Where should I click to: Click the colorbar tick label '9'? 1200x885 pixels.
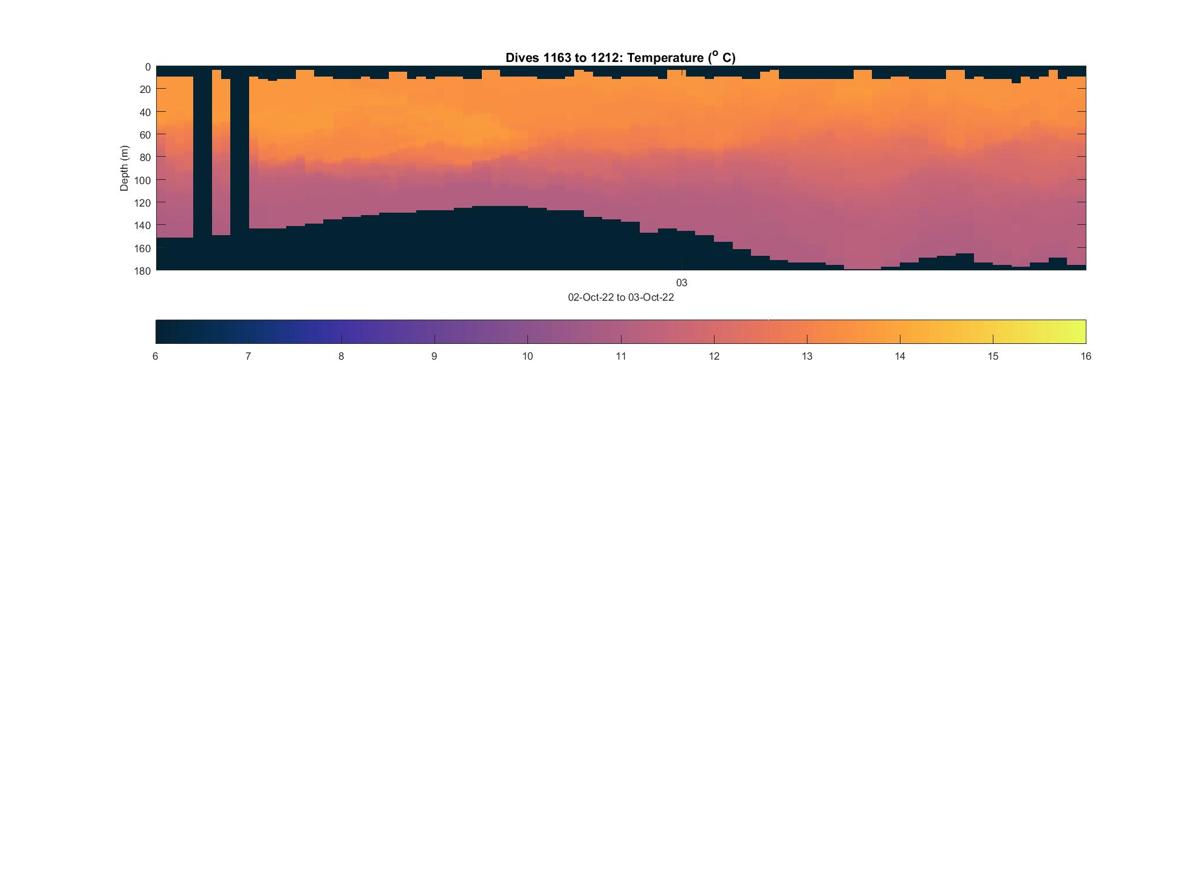coord(434,356)
